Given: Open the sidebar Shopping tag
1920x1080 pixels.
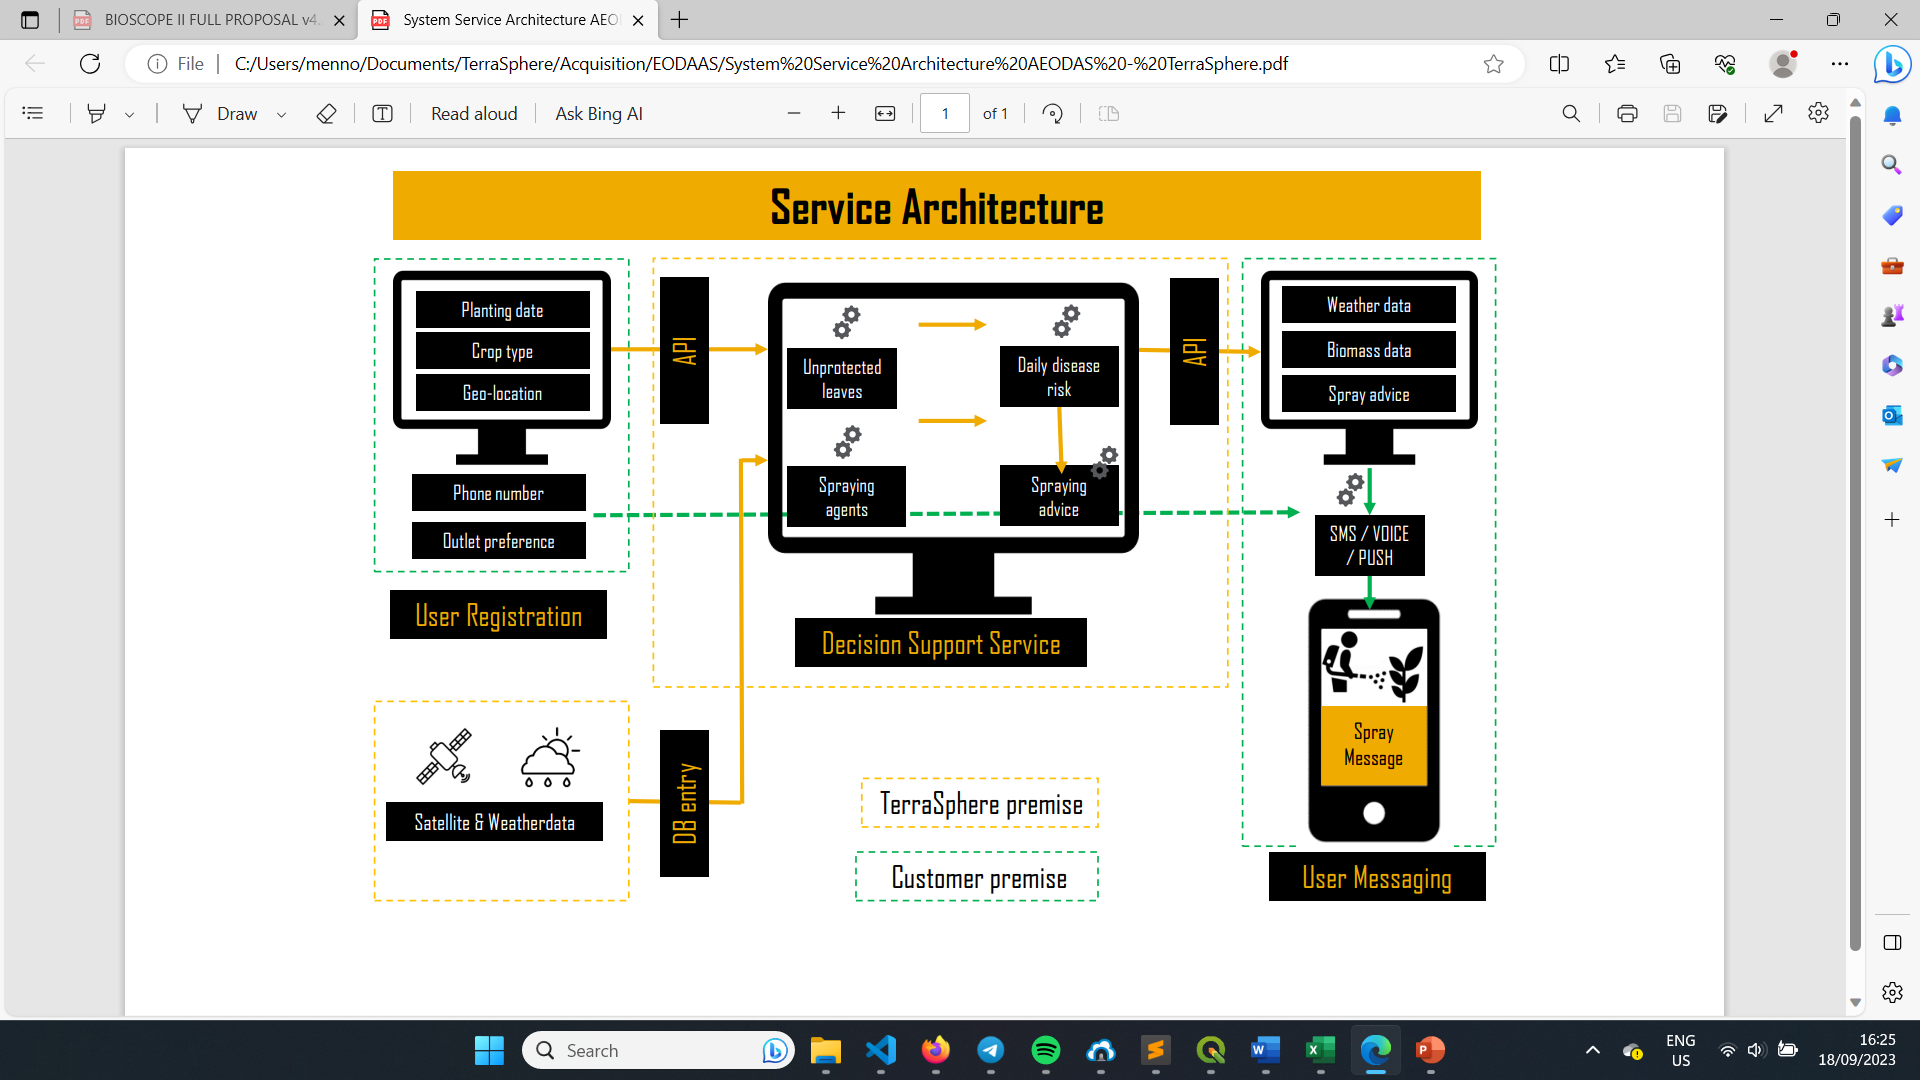Looking at the screenshot, I should (1892, 215).
